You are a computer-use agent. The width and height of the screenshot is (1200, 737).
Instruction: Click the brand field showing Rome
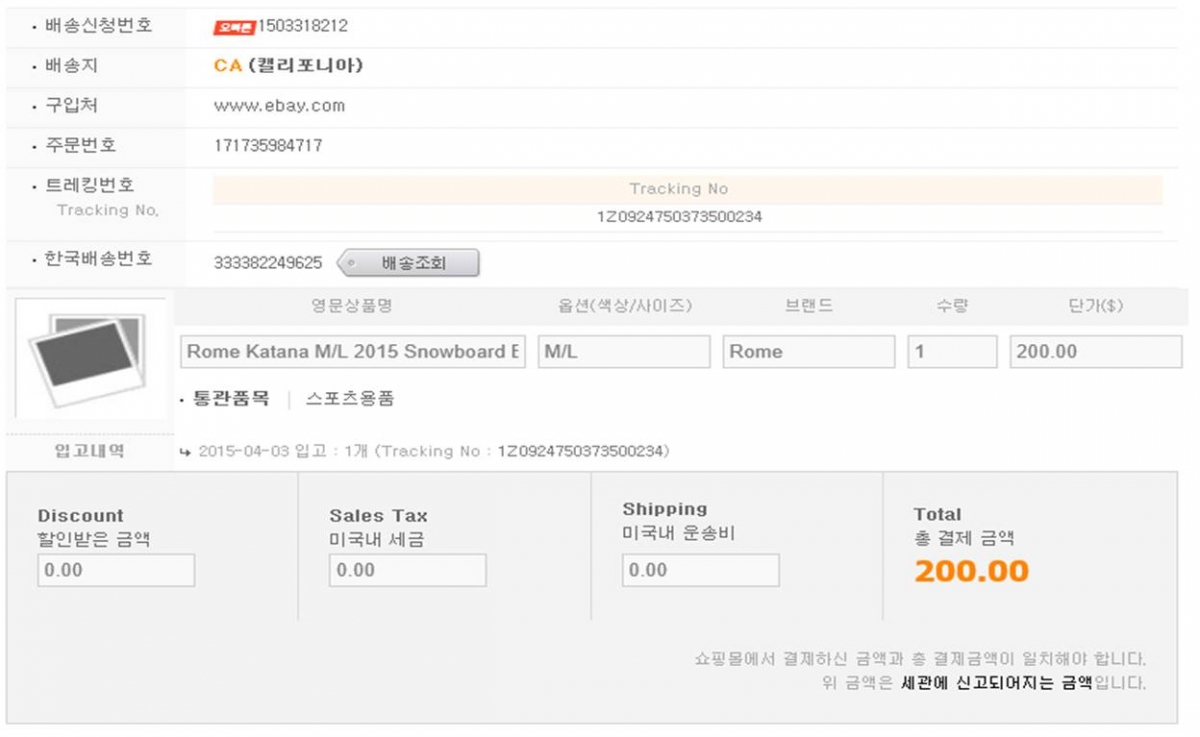(x=809, y=352)
